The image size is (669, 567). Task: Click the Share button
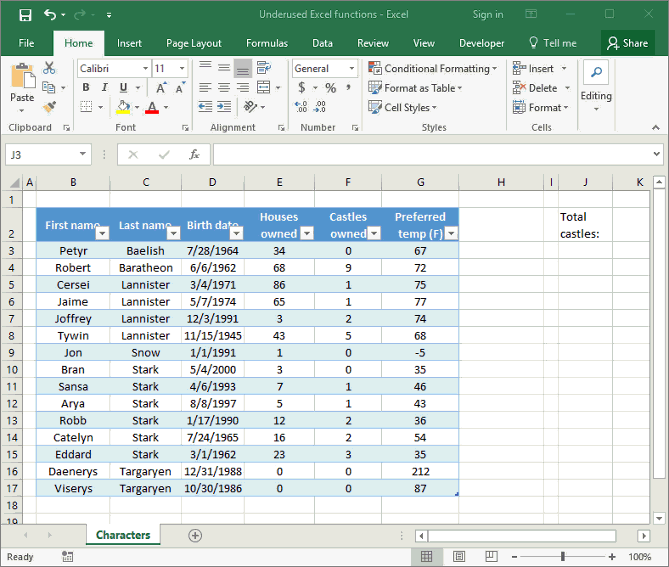click(628, 43)
